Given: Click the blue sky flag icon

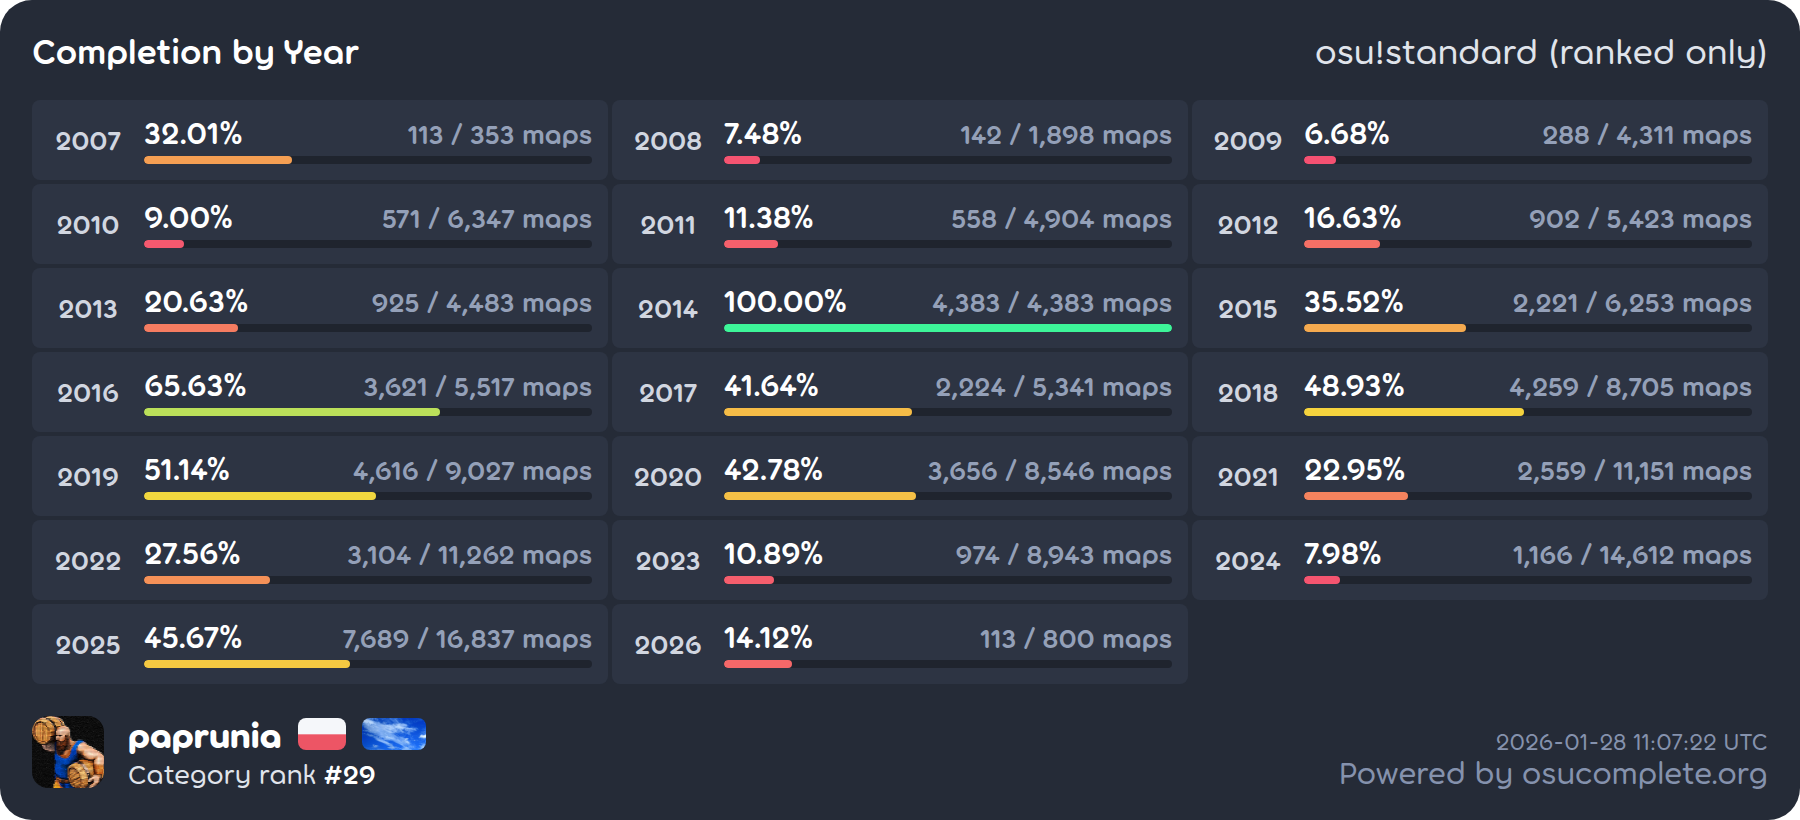Looking at the screenshot, I should click(x=394, y=735).
